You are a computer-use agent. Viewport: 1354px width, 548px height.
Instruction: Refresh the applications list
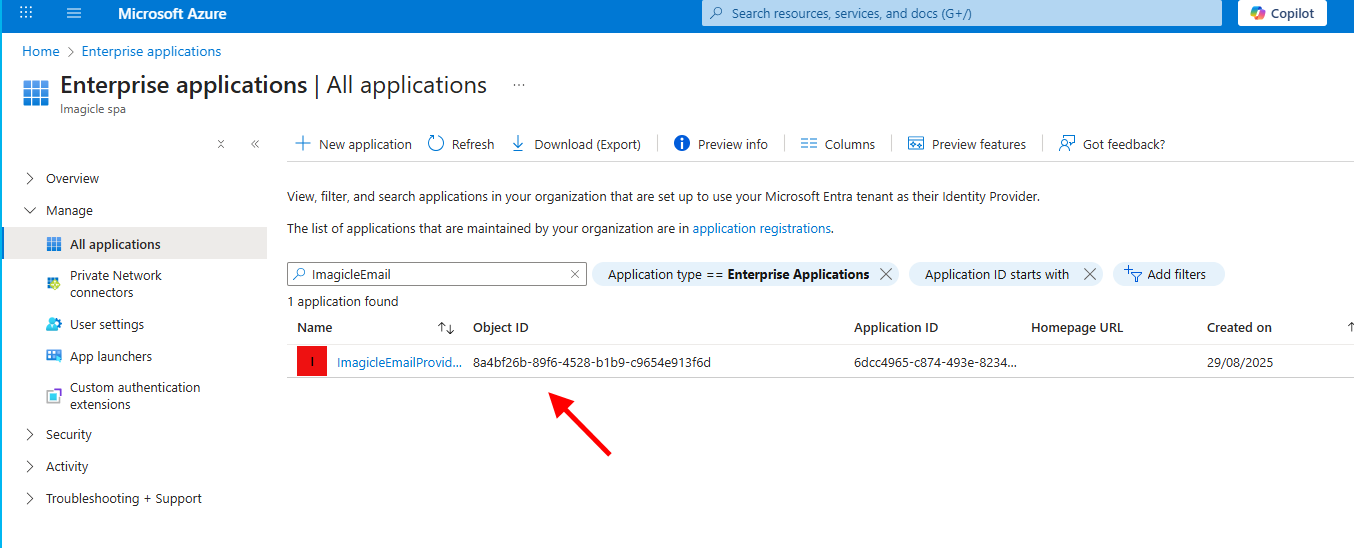(461, 144)
